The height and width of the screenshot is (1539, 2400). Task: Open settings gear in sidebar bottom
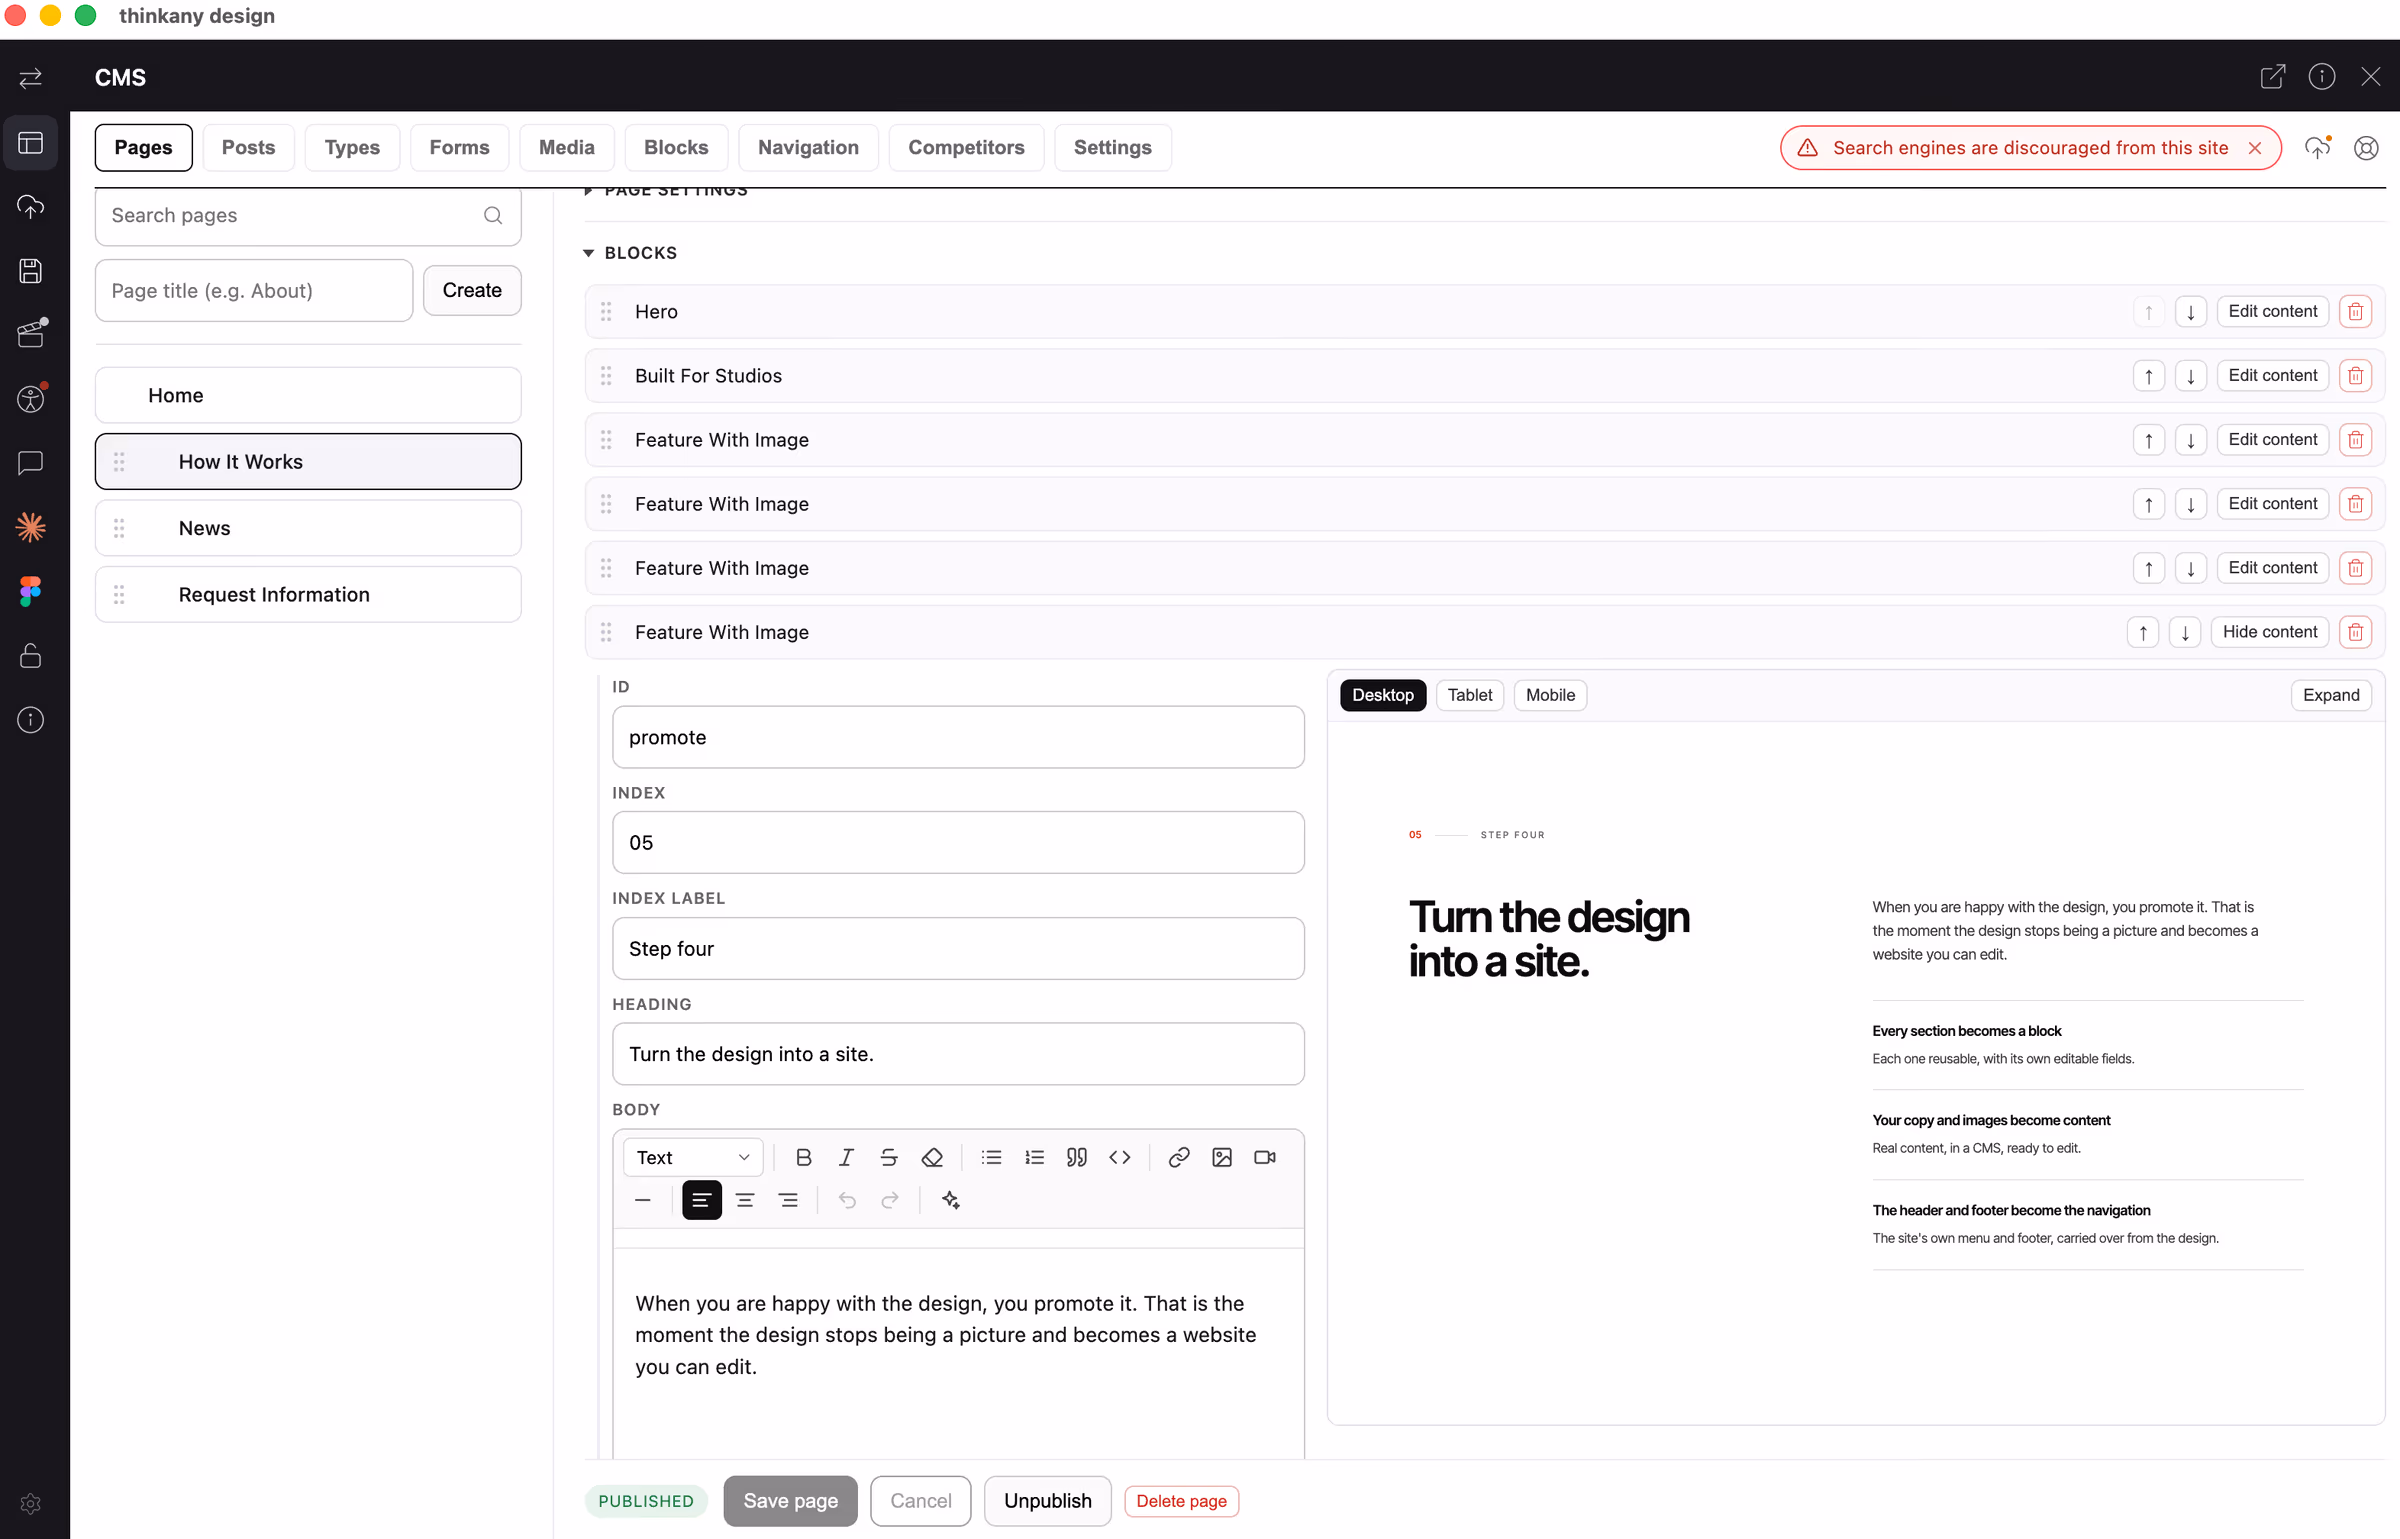31,1504
